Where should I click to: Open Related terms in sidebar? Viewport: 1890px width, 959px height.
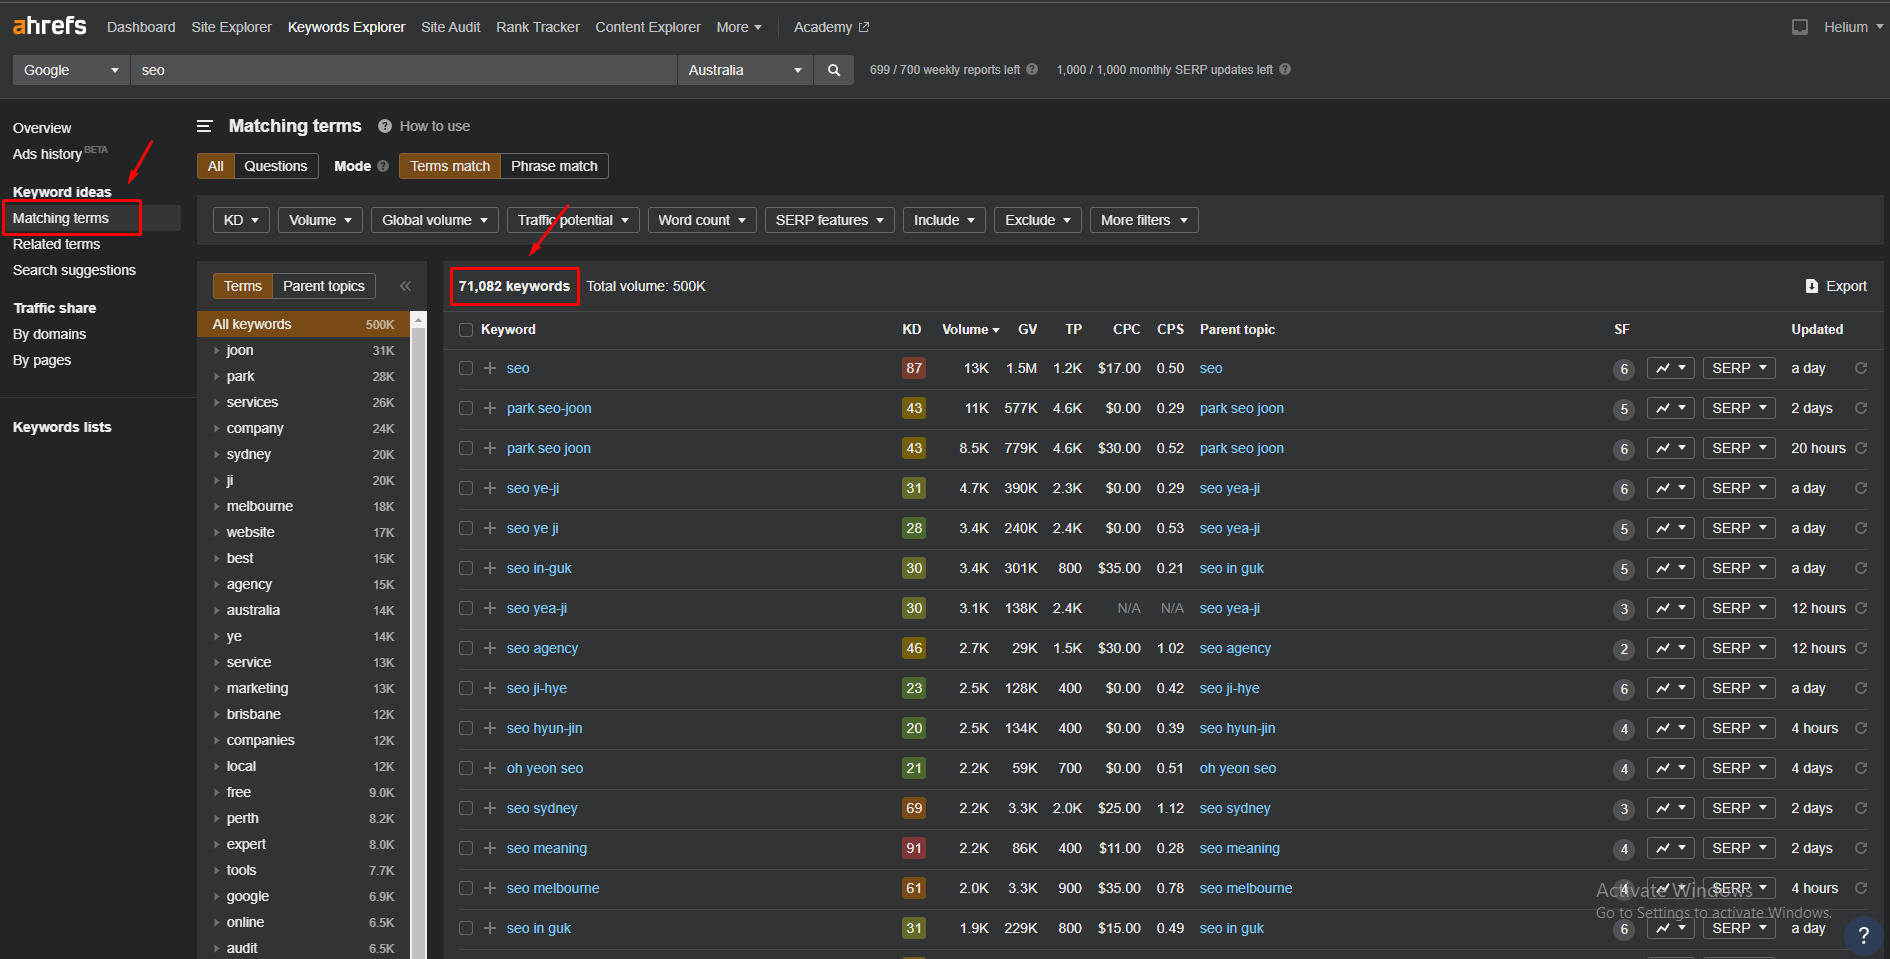pyautogui.click(x=56, y=244)
